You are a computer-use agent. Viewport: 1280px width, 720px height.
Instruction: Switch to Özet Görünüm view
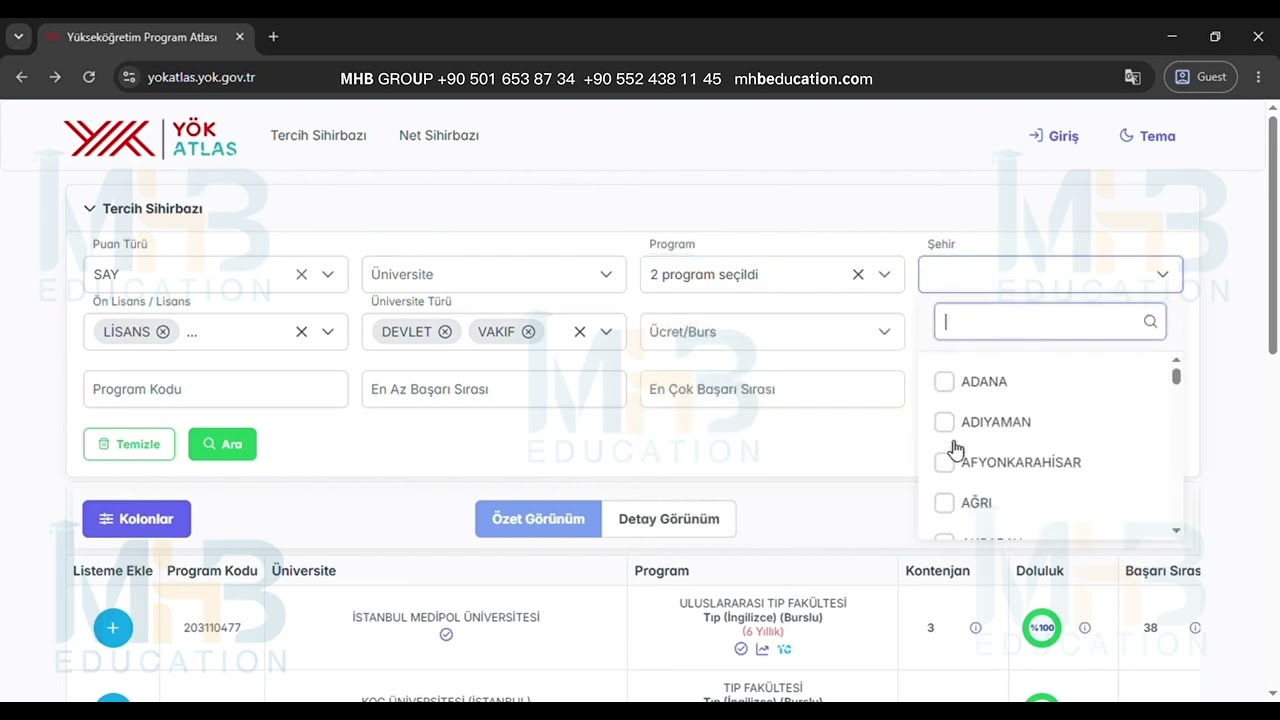(538, 519)
